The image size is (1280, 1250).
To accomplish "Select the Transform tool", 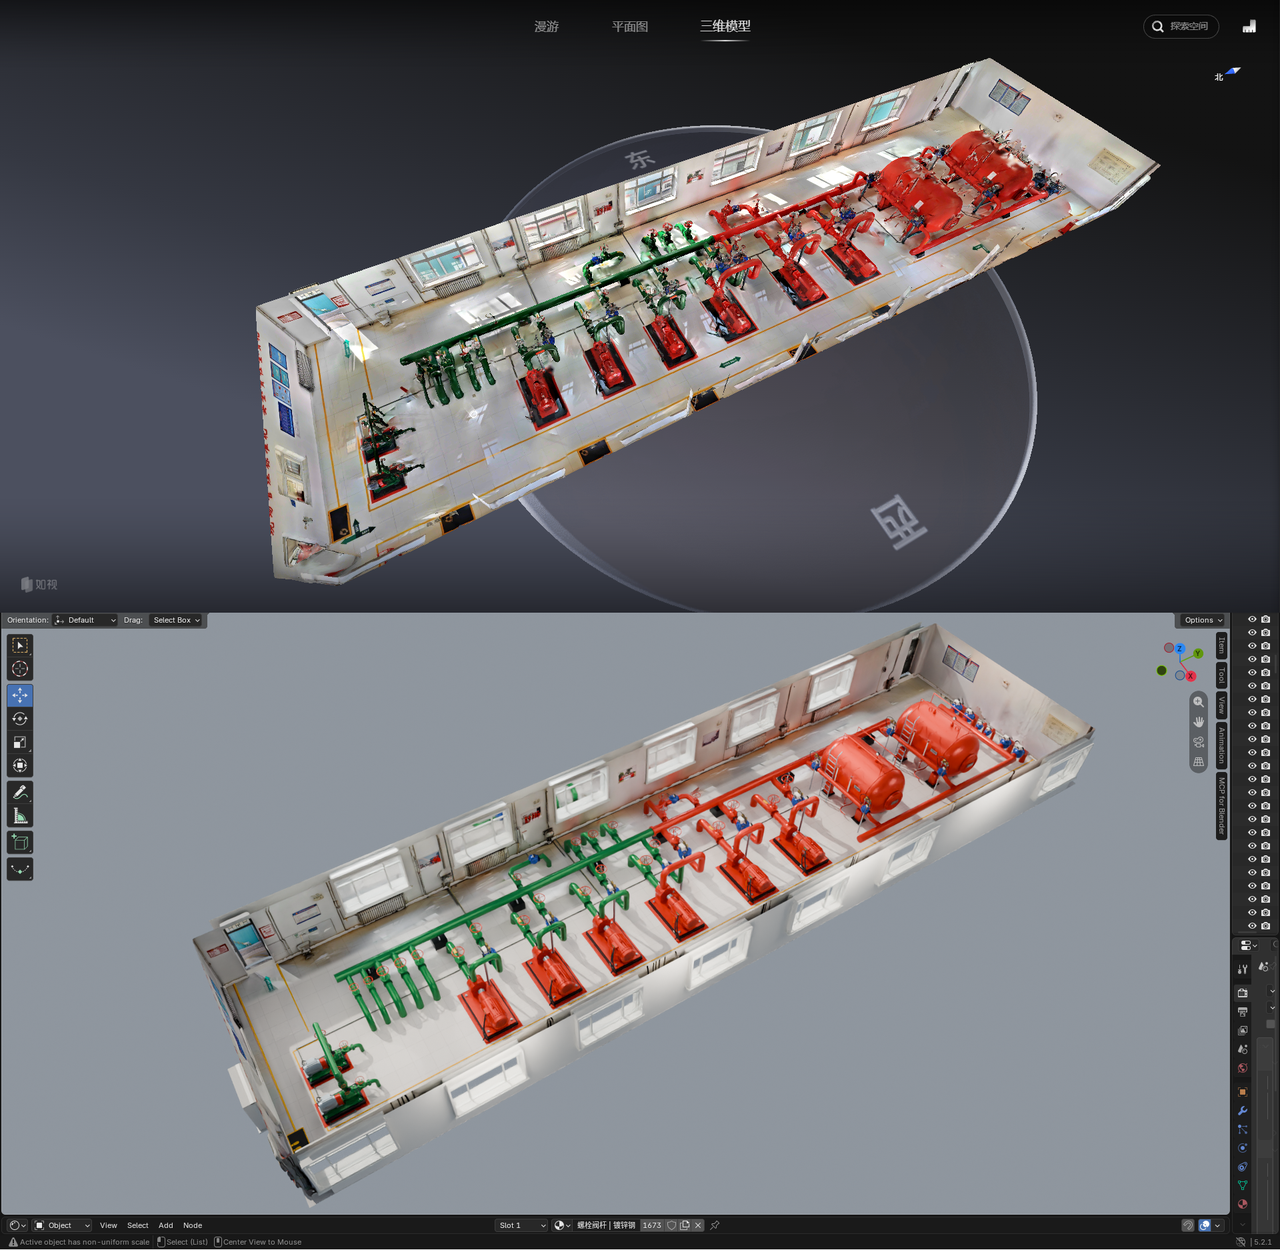I will coord(20,766).
